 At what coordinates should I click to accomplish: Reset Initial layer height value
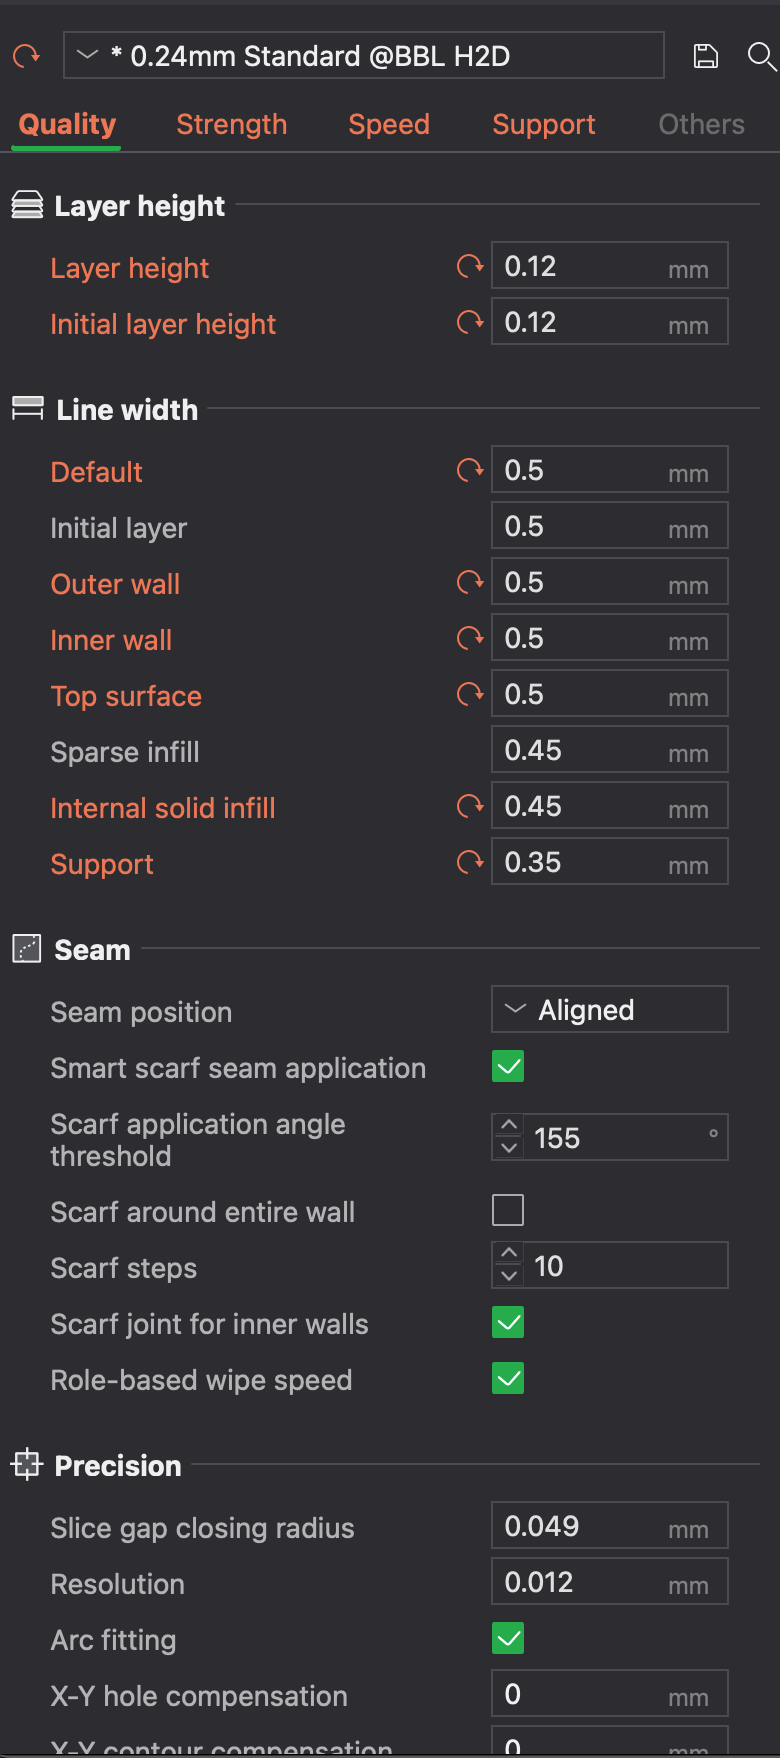pos(470,323)
